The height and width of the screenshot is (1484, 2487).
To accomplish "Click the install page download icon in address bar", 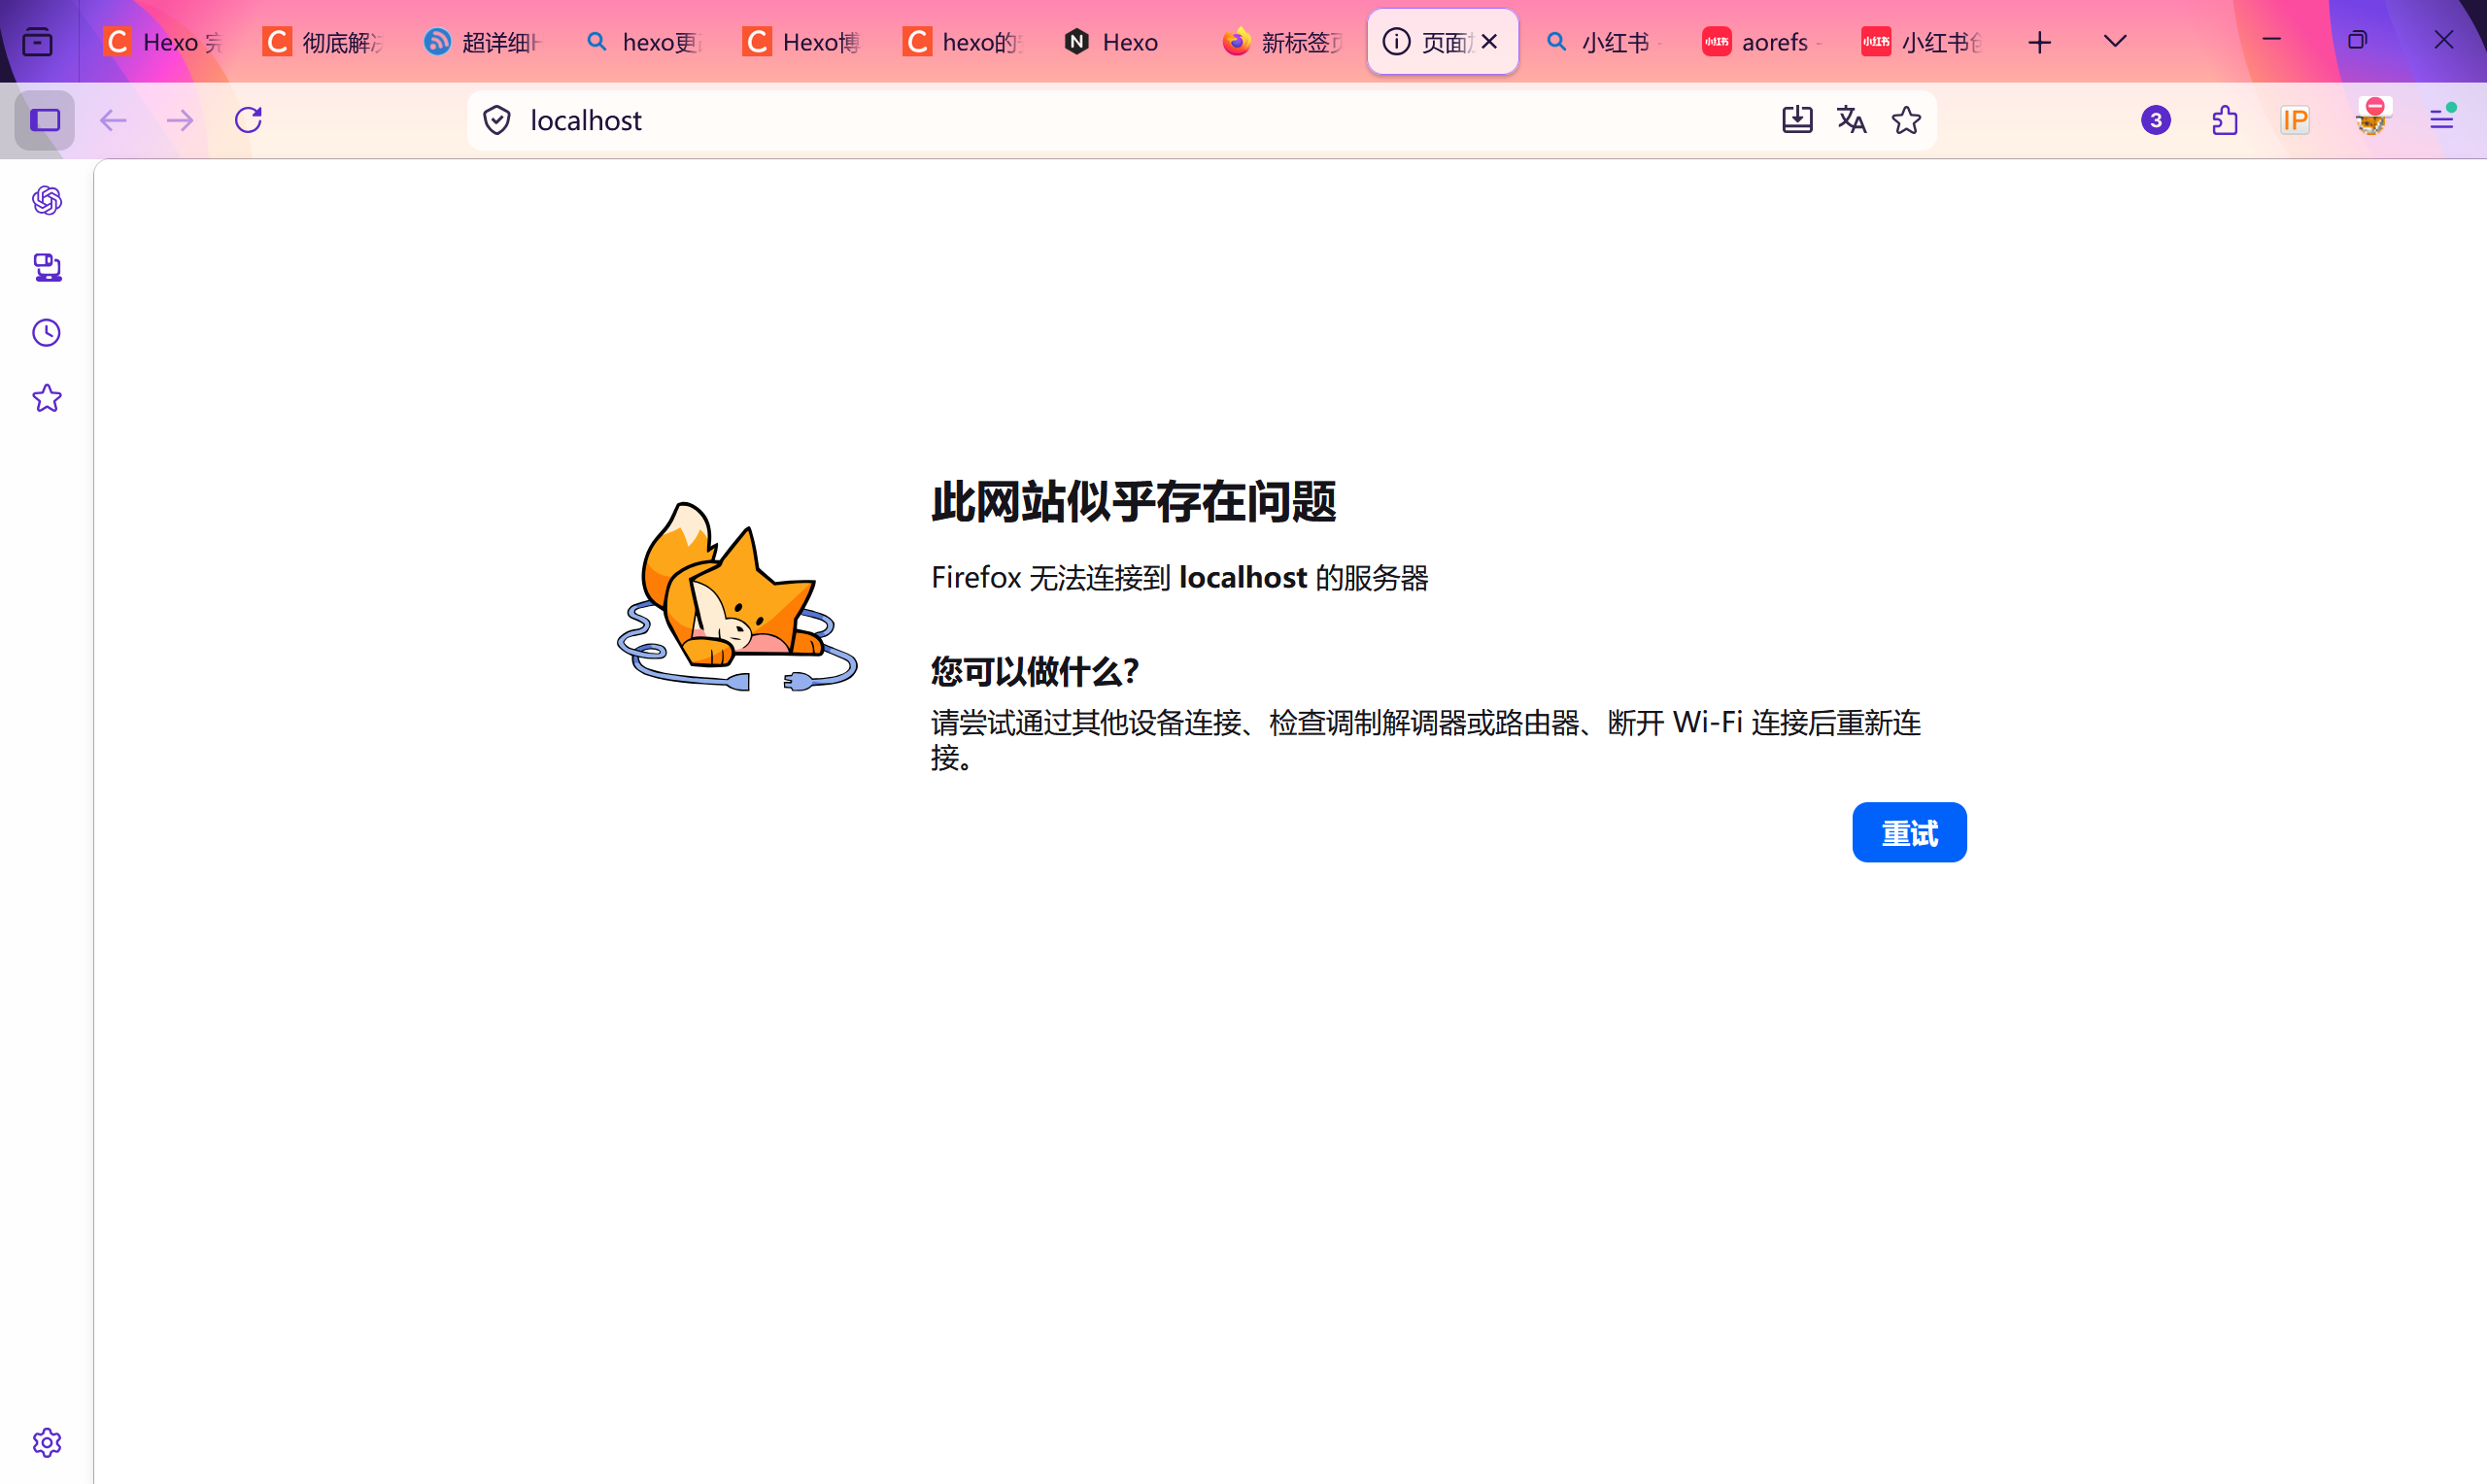I will (1797, 120).
